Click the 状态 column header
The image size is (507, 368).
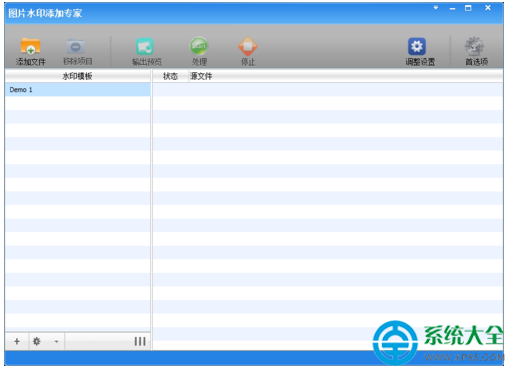coord(170,76)
